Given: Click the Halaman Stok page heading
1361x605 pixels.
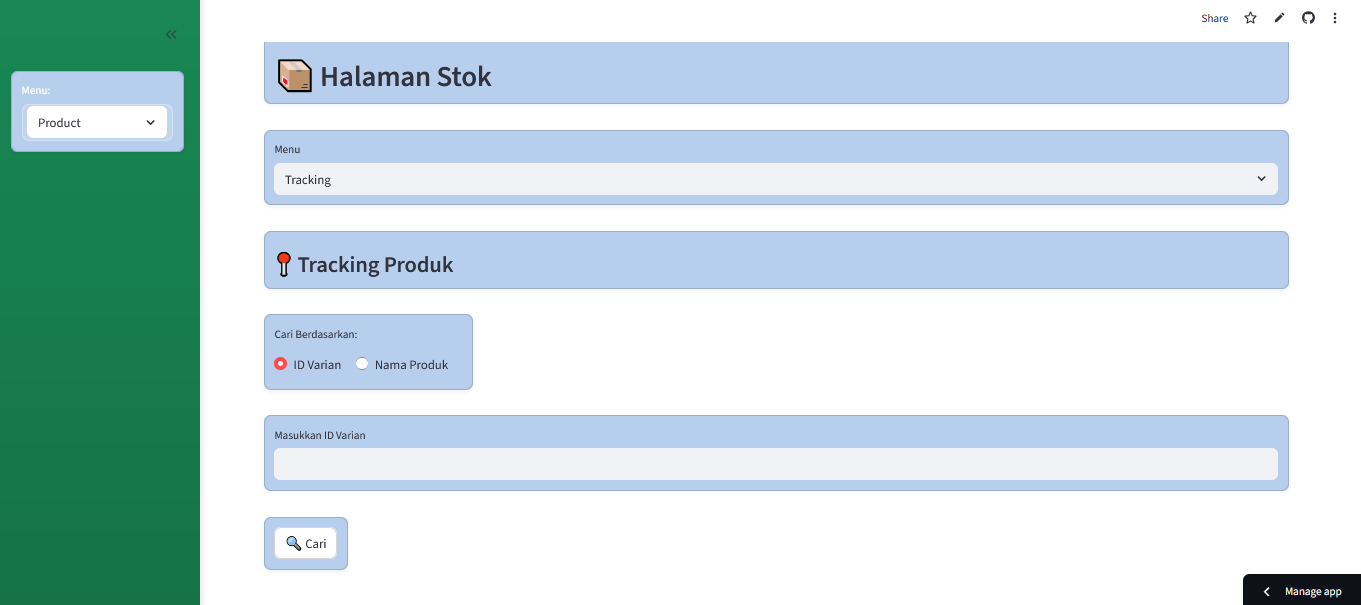Looking at the screenshot, I should 405,77.
